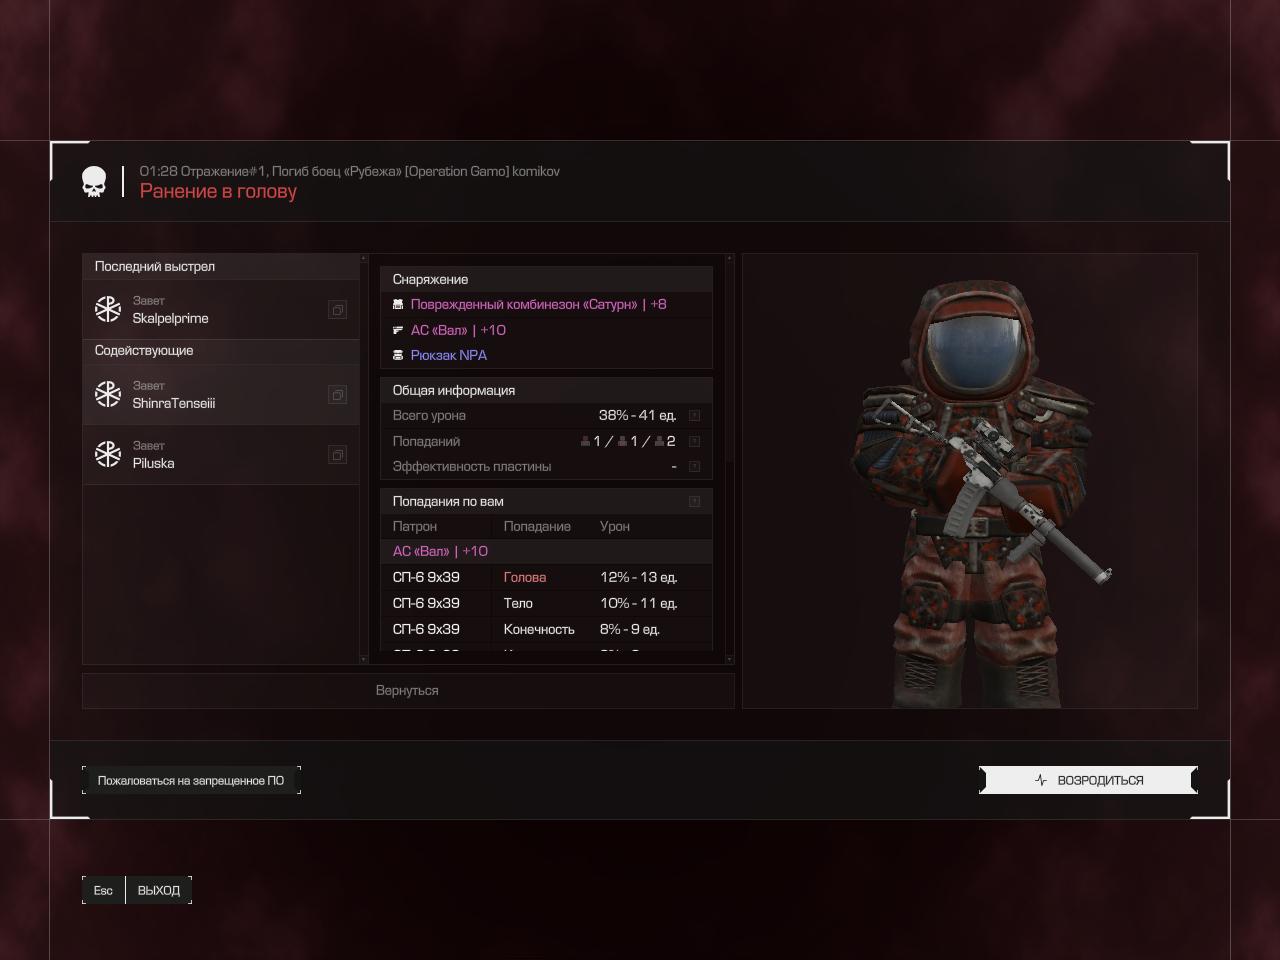Click Содействующие section header
1280x960 pixels.
(220, 350)
